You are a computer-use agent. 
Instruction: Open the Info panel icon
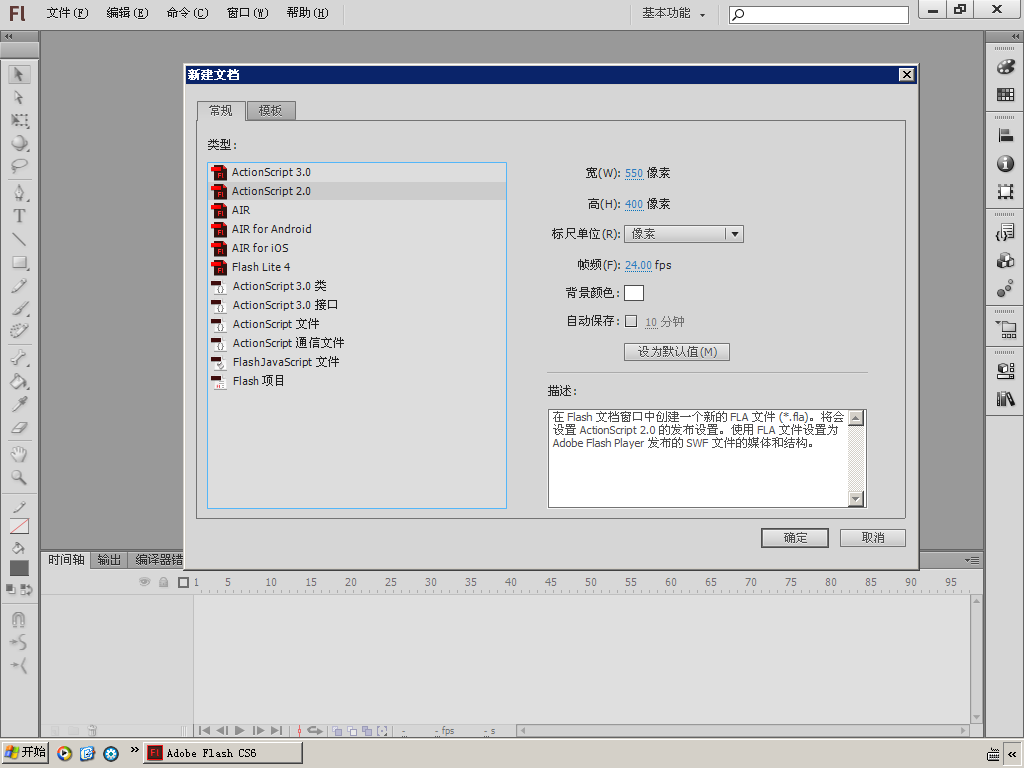1006,163
